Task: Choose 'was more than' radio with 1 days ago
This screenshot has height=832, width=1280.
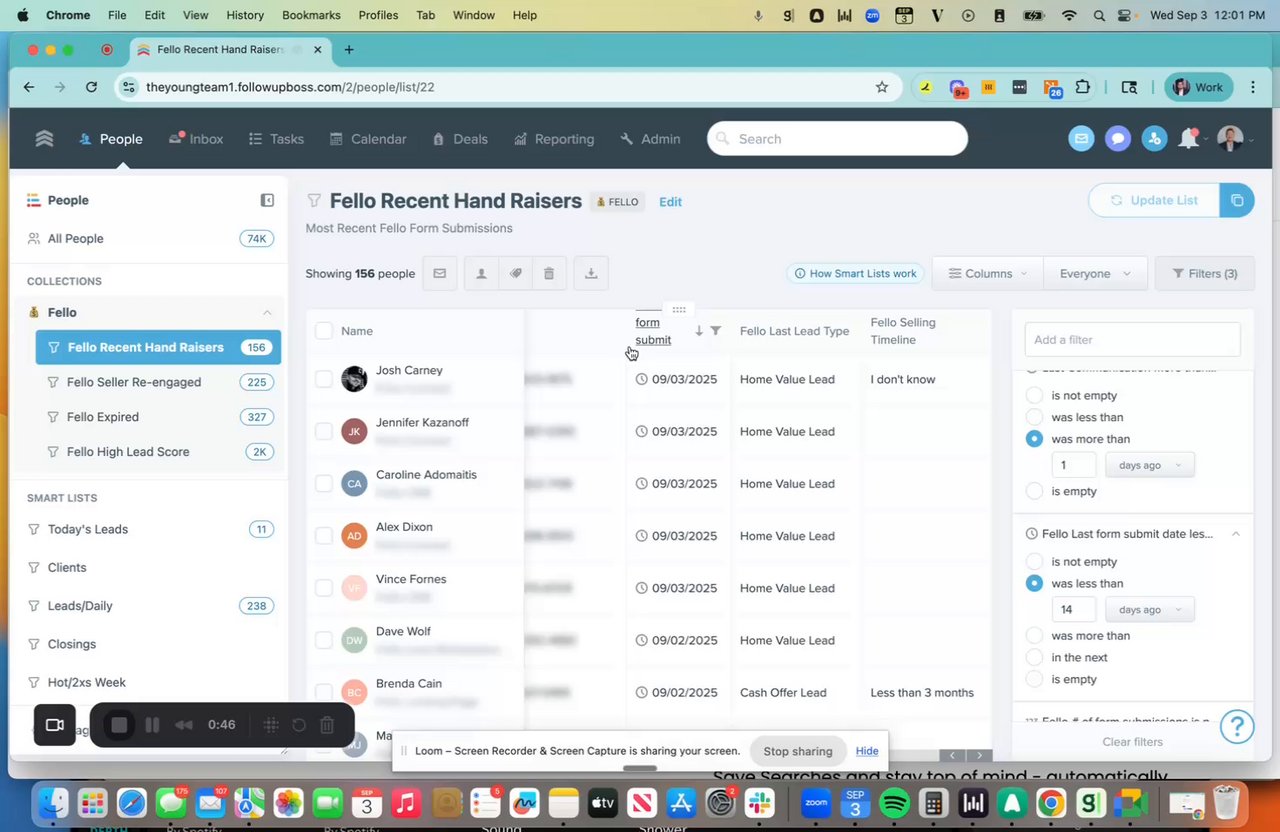Action: coord(1034,439)
